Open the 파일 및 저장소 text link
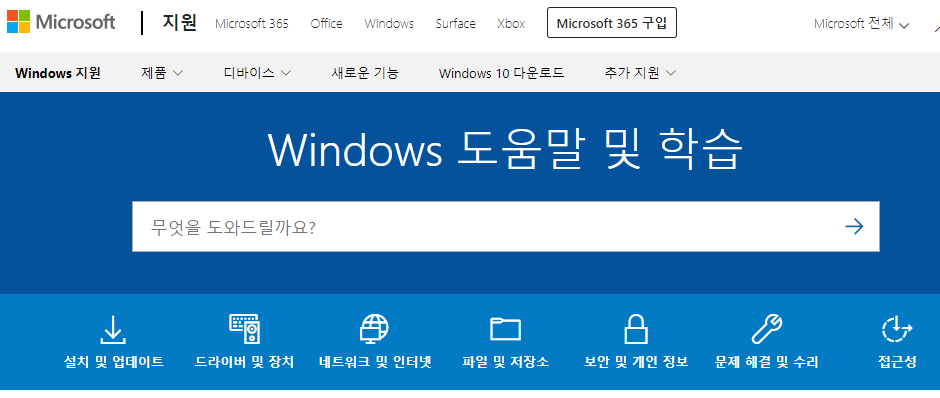 pos(505,362)
